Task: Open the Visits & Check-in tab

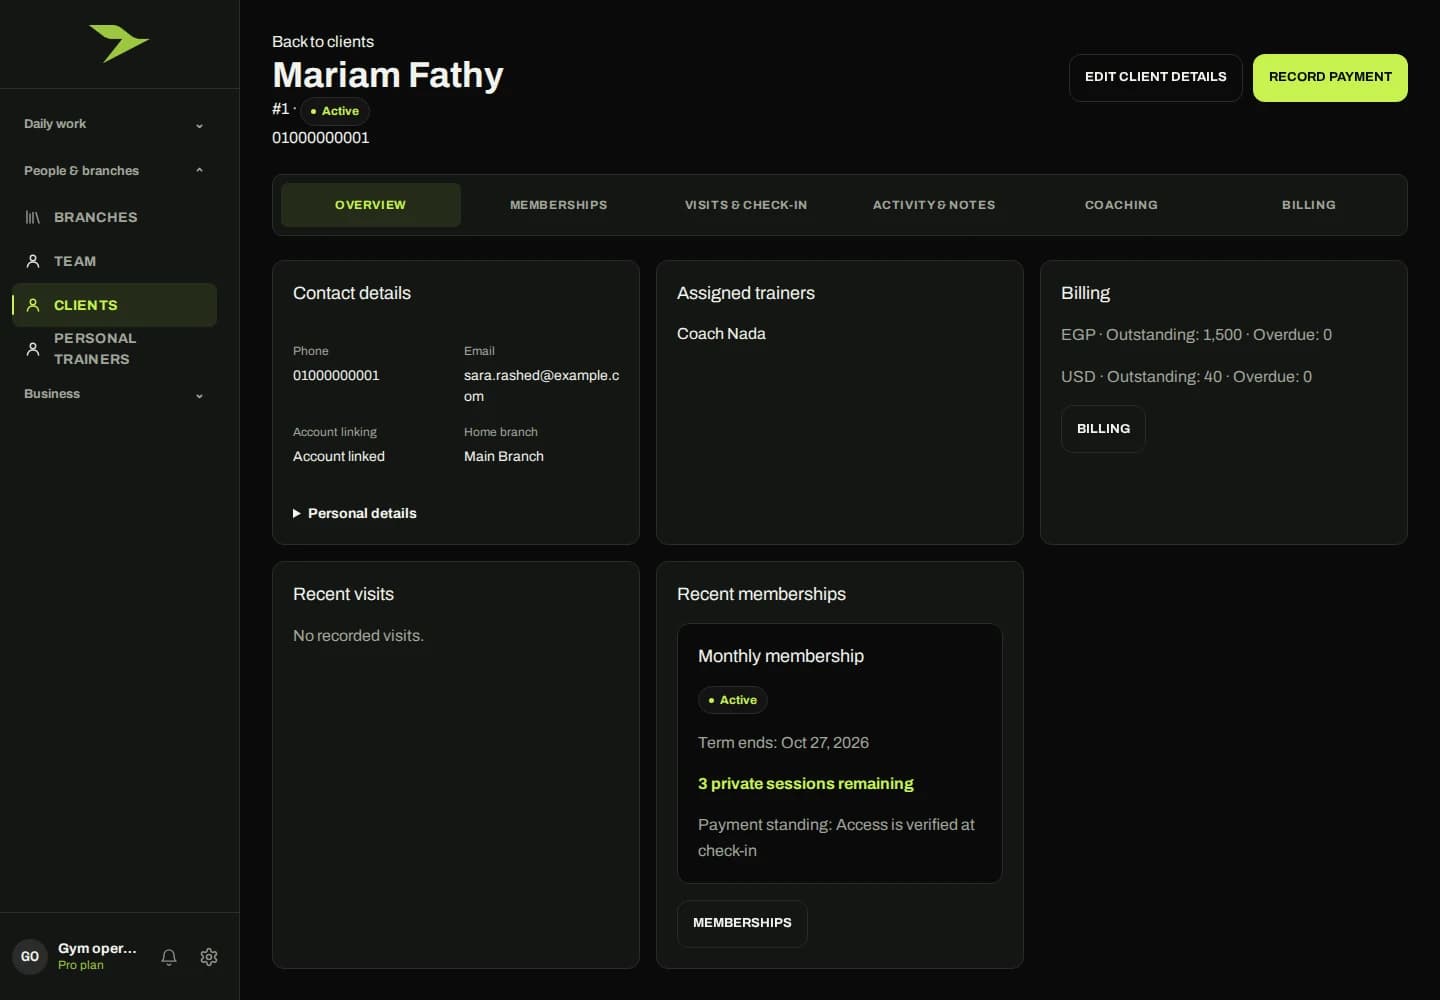Action: coord(746,205)
